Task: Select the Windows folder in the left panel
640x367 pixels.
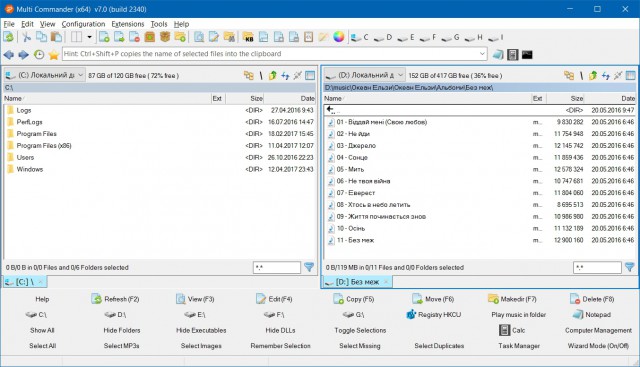Action: click(x=160, y=169)
